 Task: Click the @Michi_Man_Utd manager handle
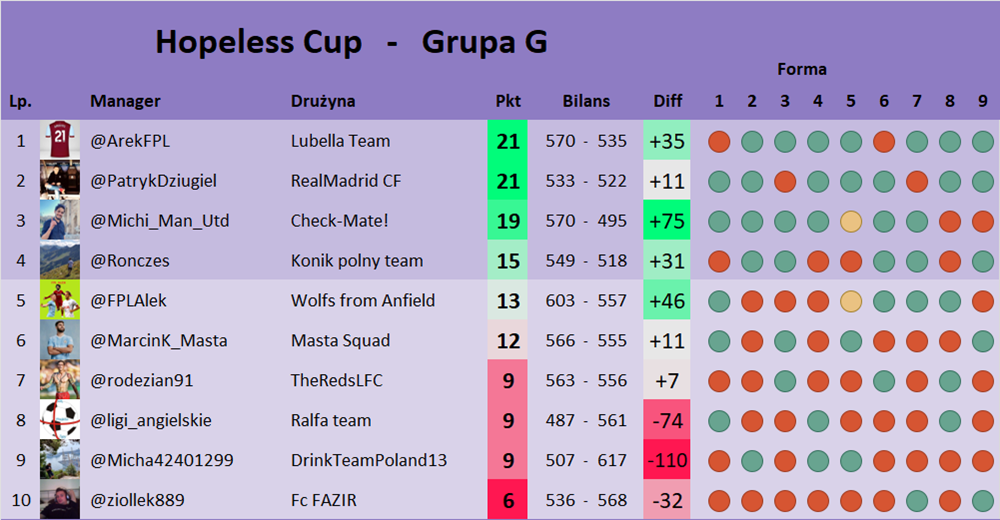click(x=159, y=221)
